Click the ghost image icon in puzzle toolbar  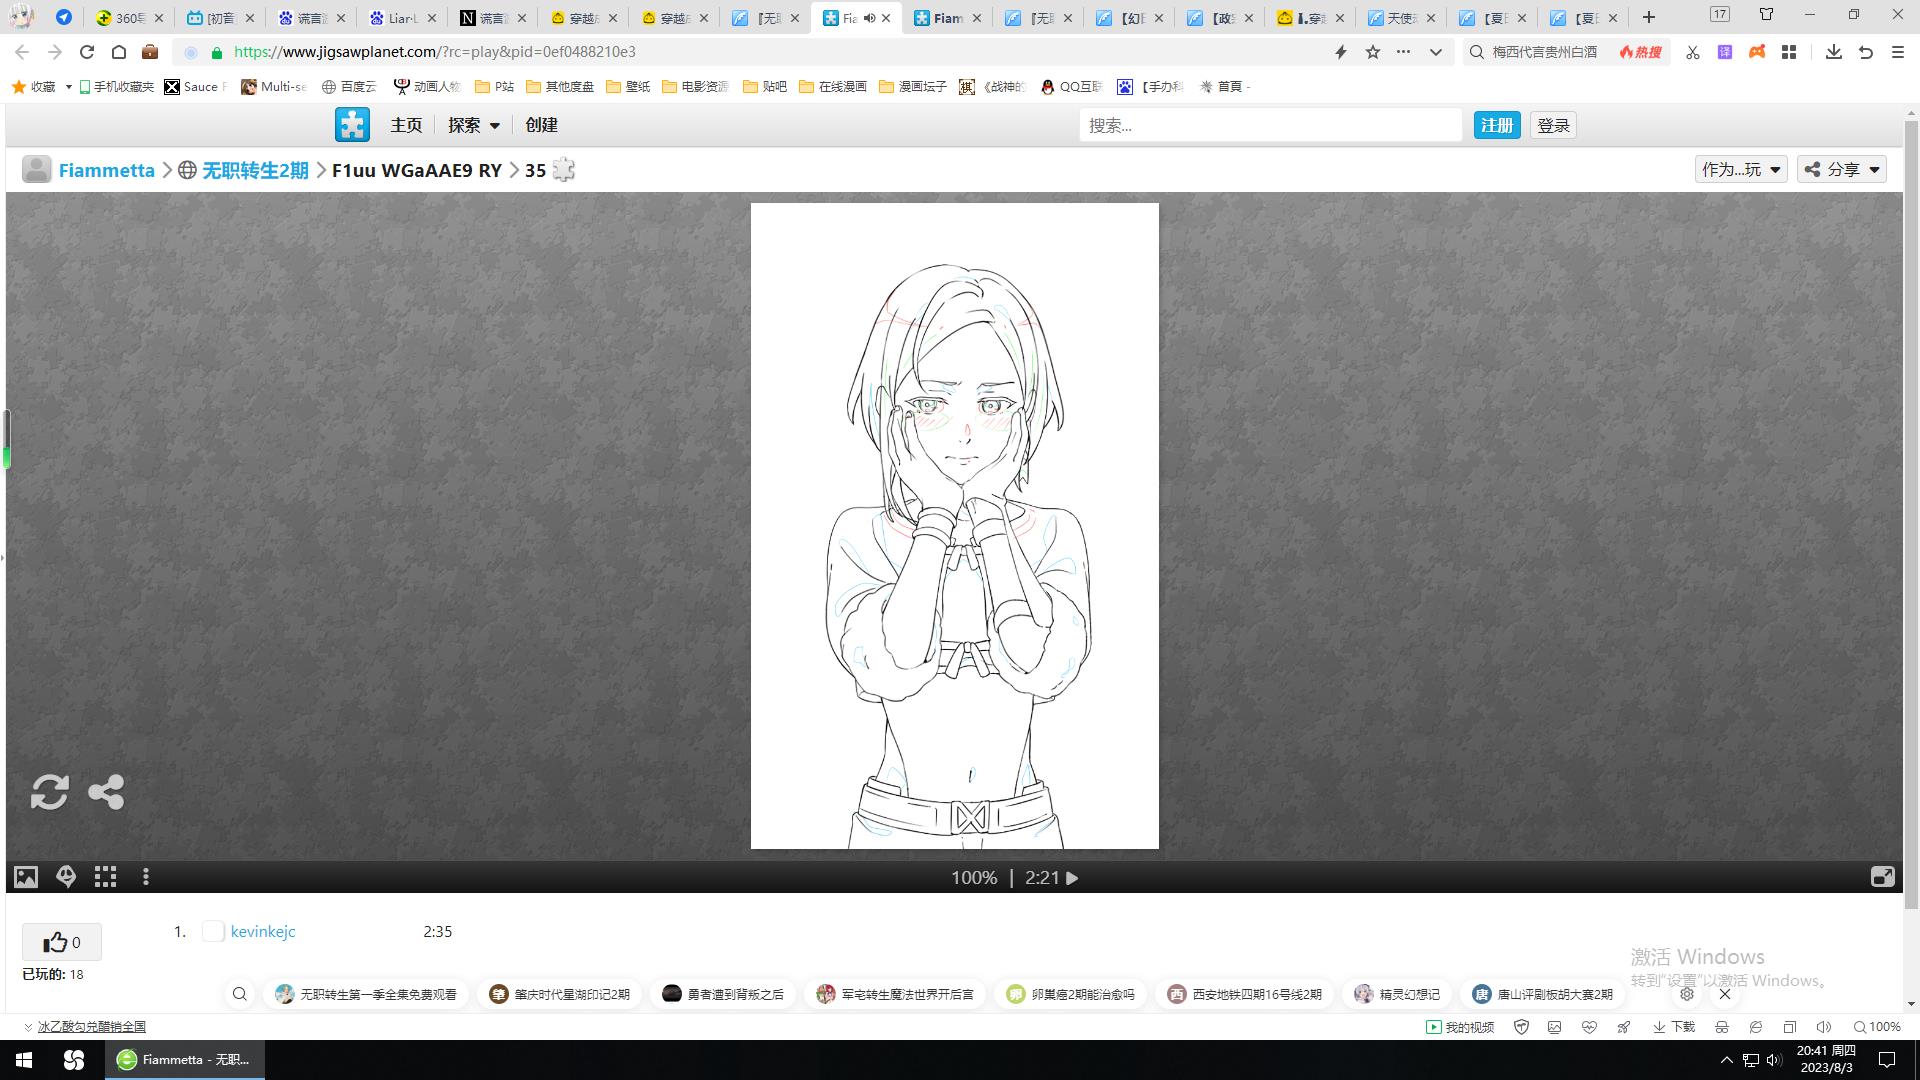tap(66, 877)
